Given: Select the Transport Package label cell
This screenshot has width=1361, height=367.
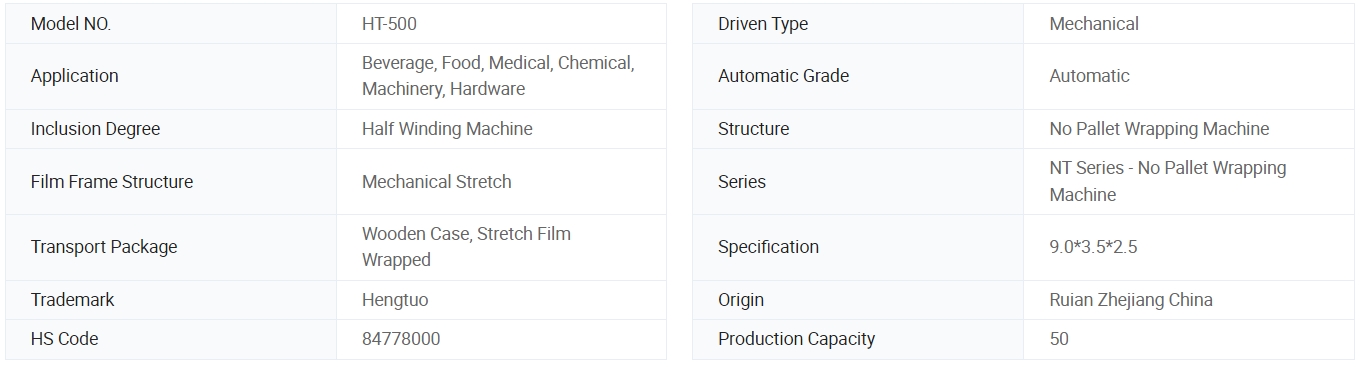Looking at the screenshot, I should (x=171, y=247).
